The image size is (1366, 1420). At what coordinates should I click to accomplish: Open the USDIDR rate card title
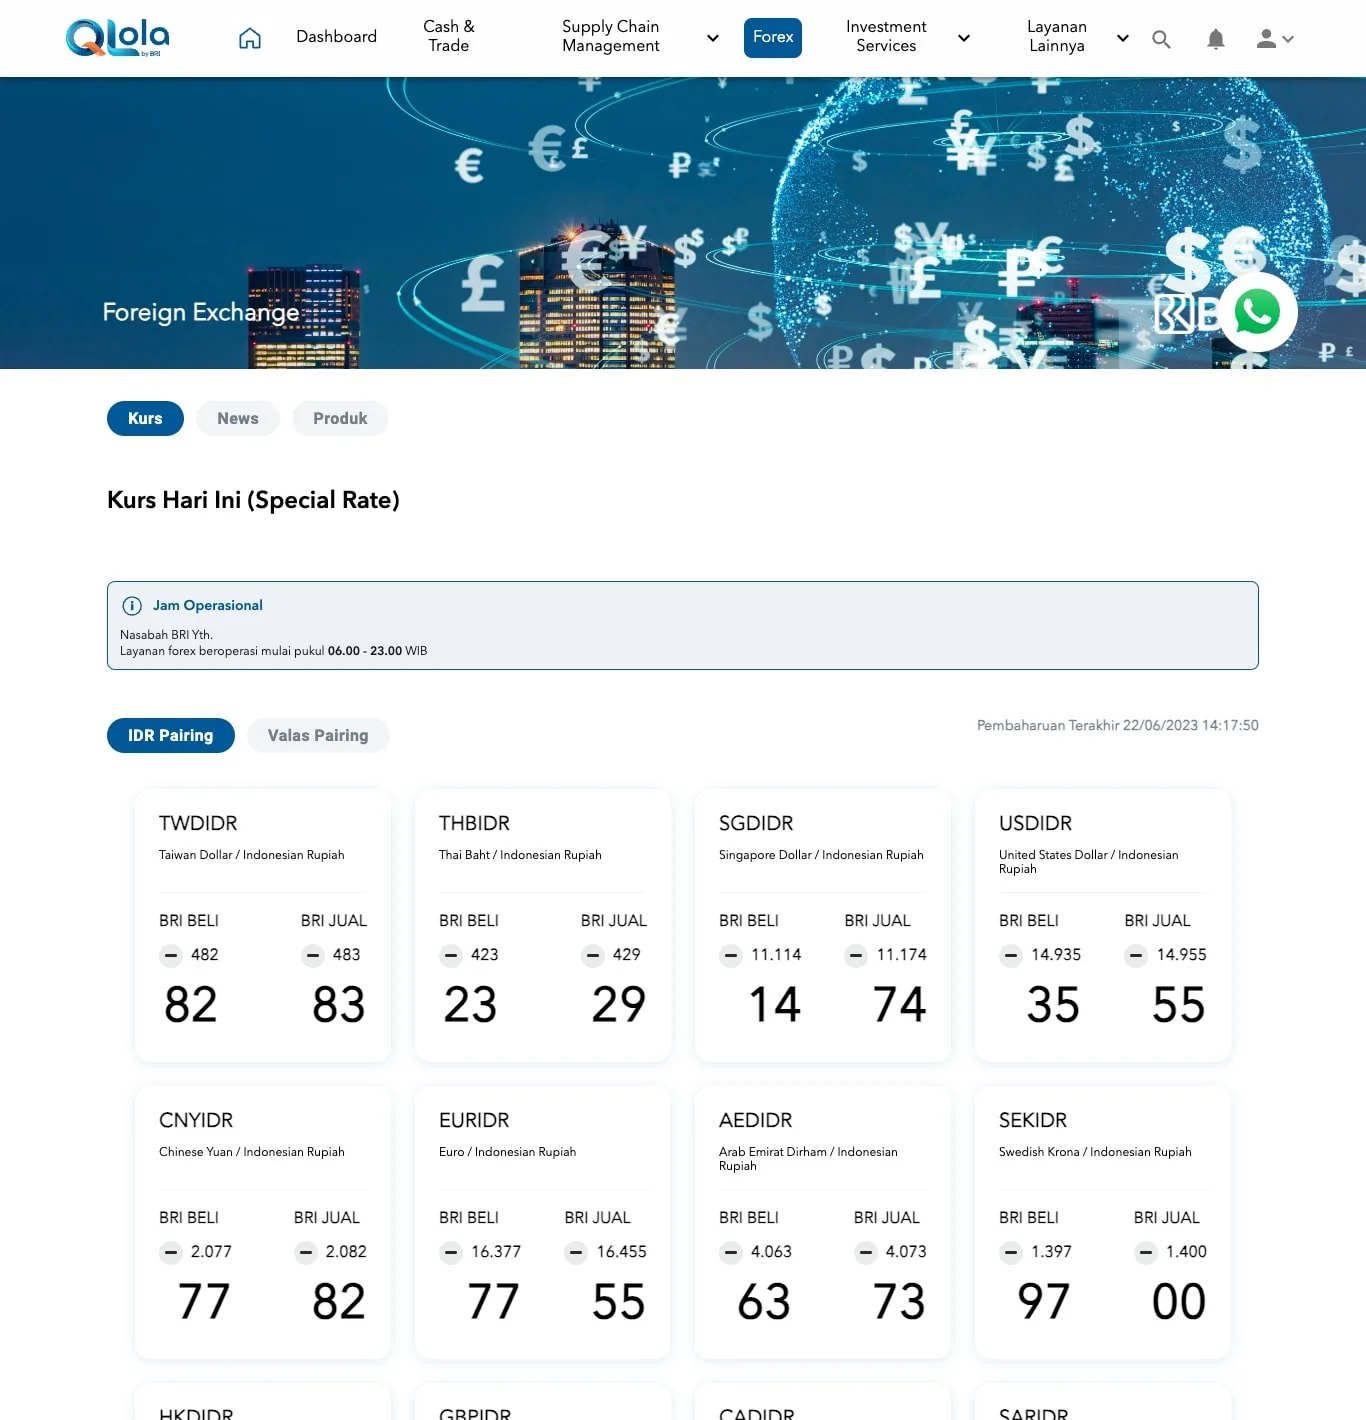click(1035, 823)
